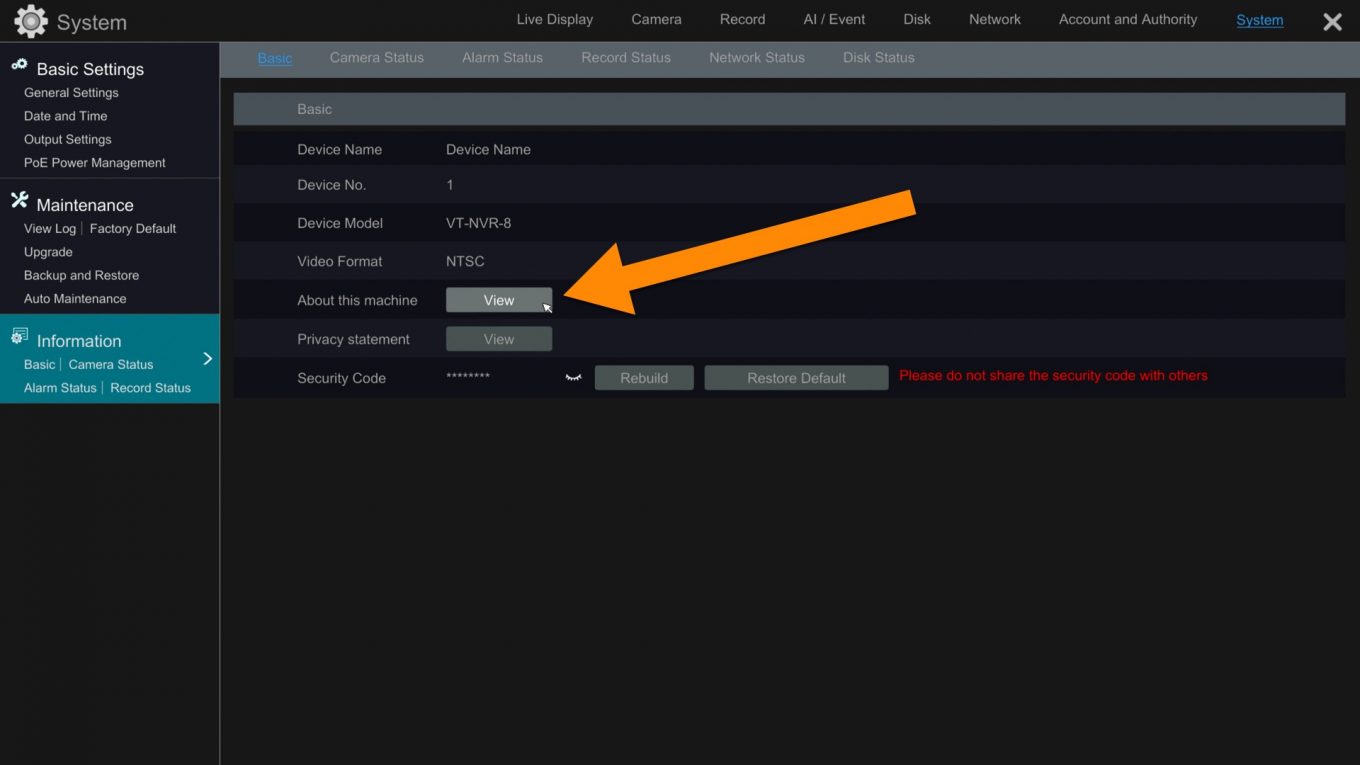Switch to the Disk Status tab
This screenshot has width=1360, height=765.
[878, 57]
